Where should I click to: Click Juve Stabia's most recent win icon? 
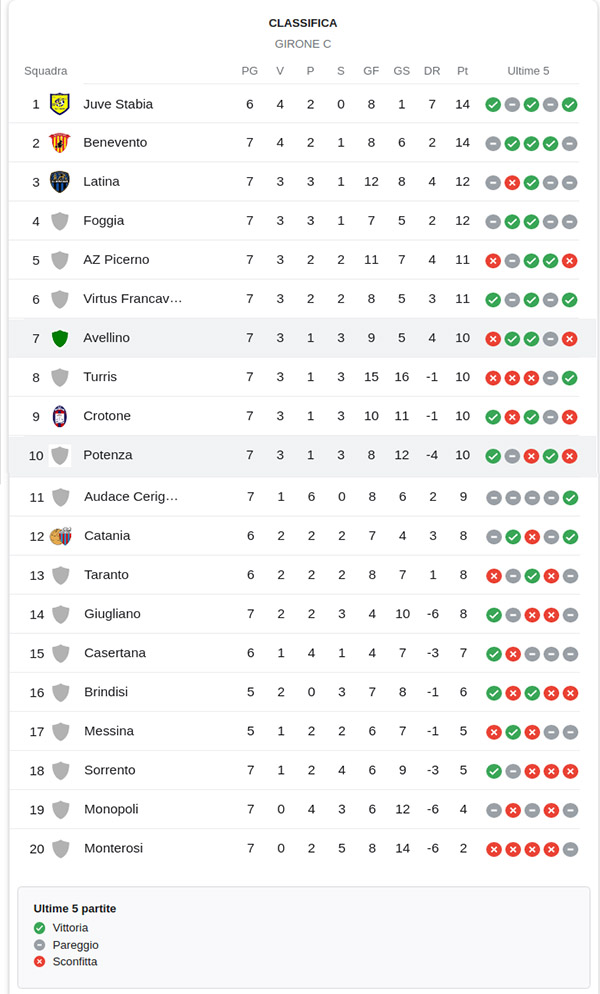coord(570,104)
